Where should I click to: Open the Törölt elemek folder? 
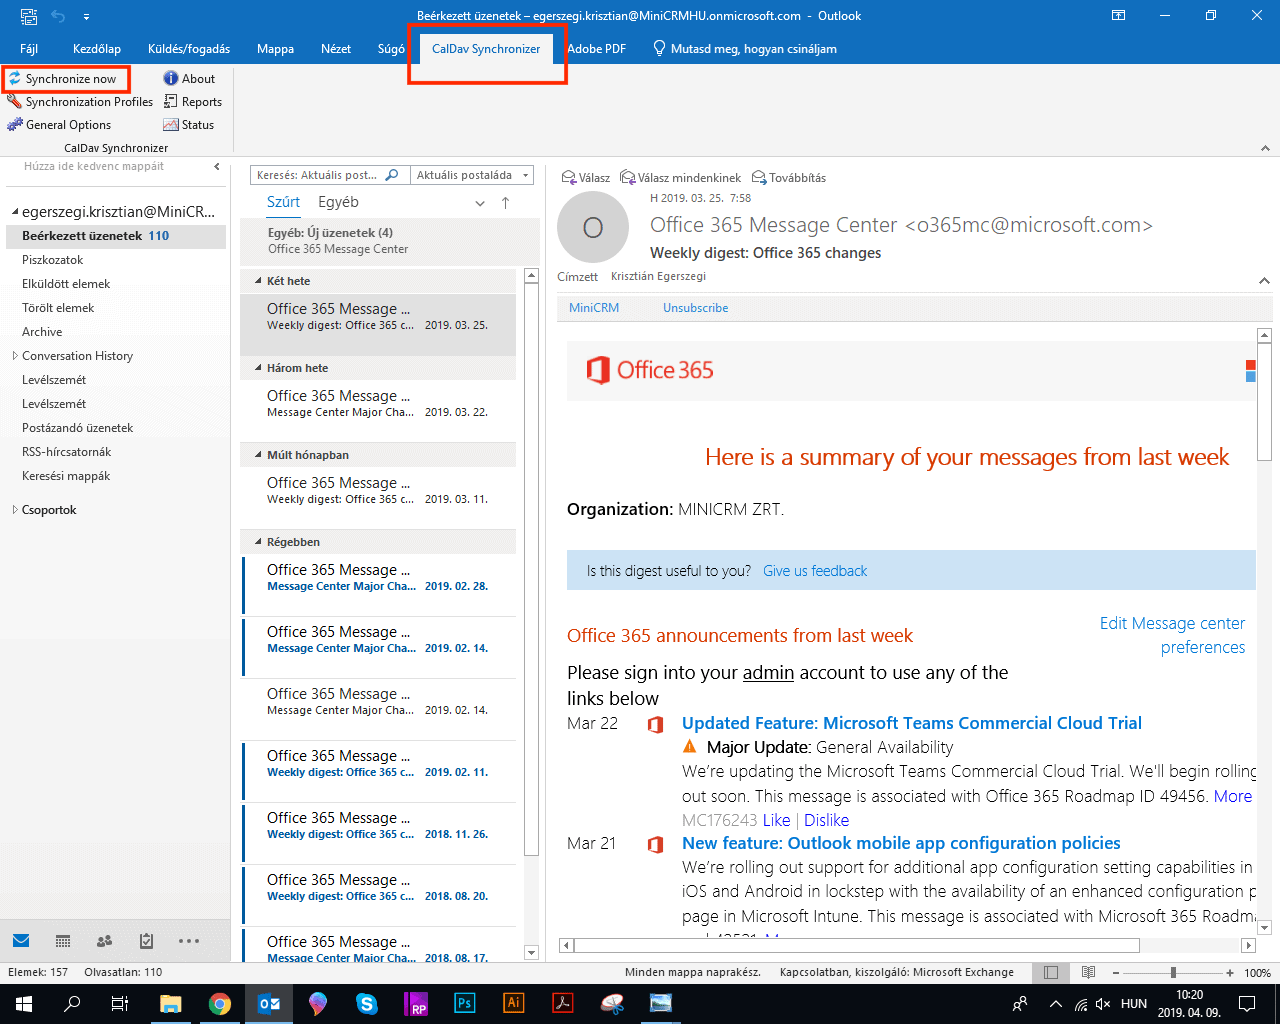58,308
